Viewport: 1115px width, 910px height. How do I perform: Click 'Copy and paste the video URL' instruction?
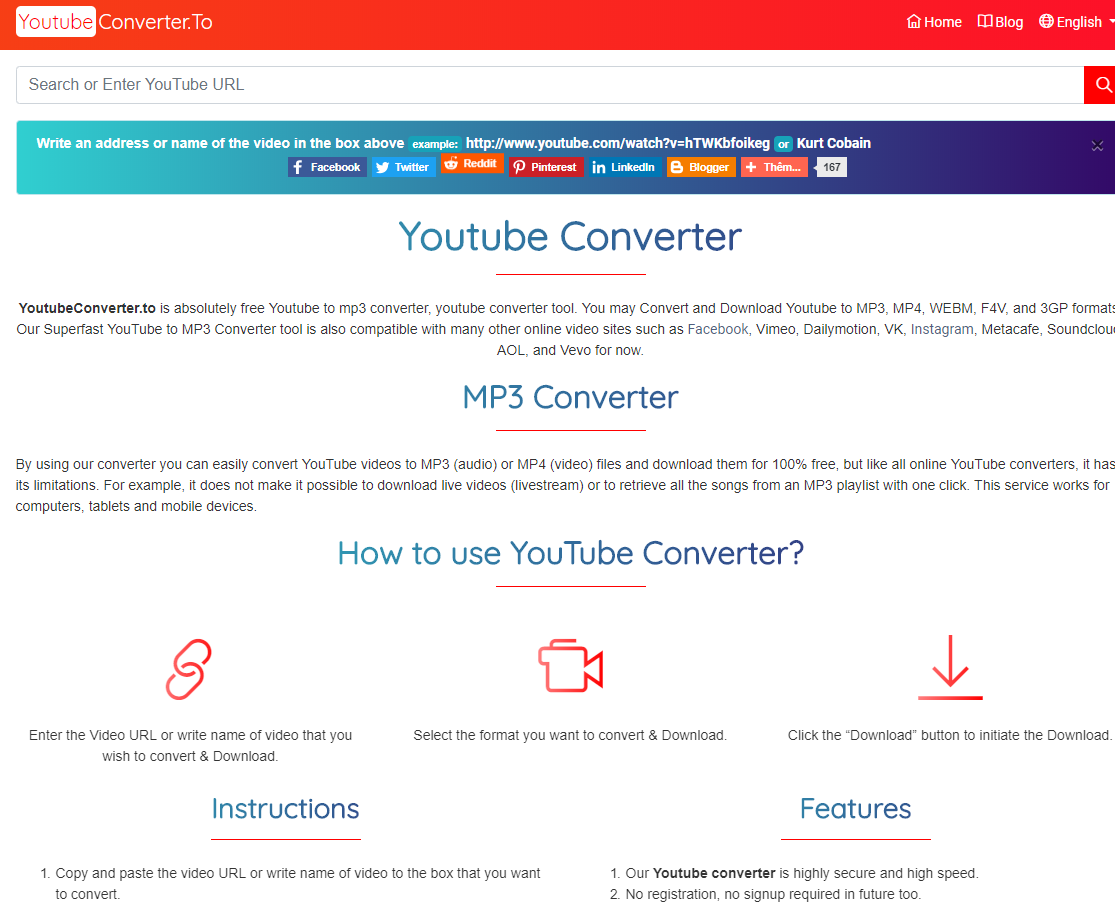(x=297, y=883)
